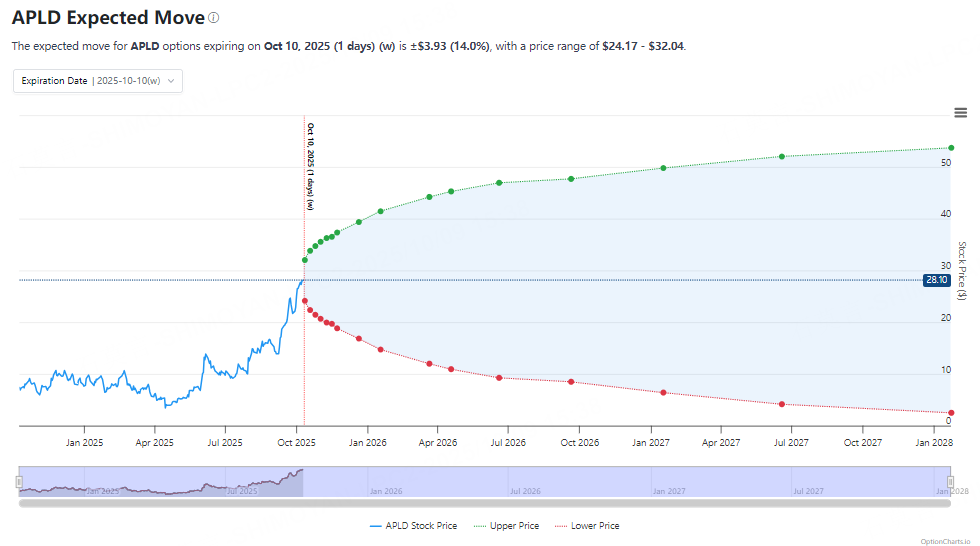Viewport: 980px width, 546px height.
Task: Click the Jul 2026 x-axis label
Action: coord(508,443)
